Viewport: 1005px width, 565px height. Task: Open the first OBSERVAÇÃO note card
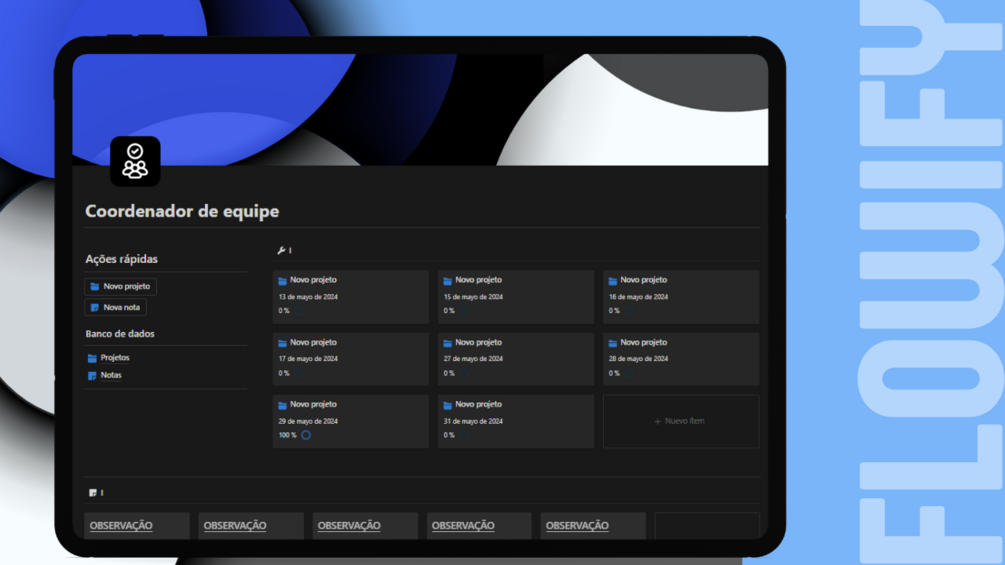coord(137,525)
